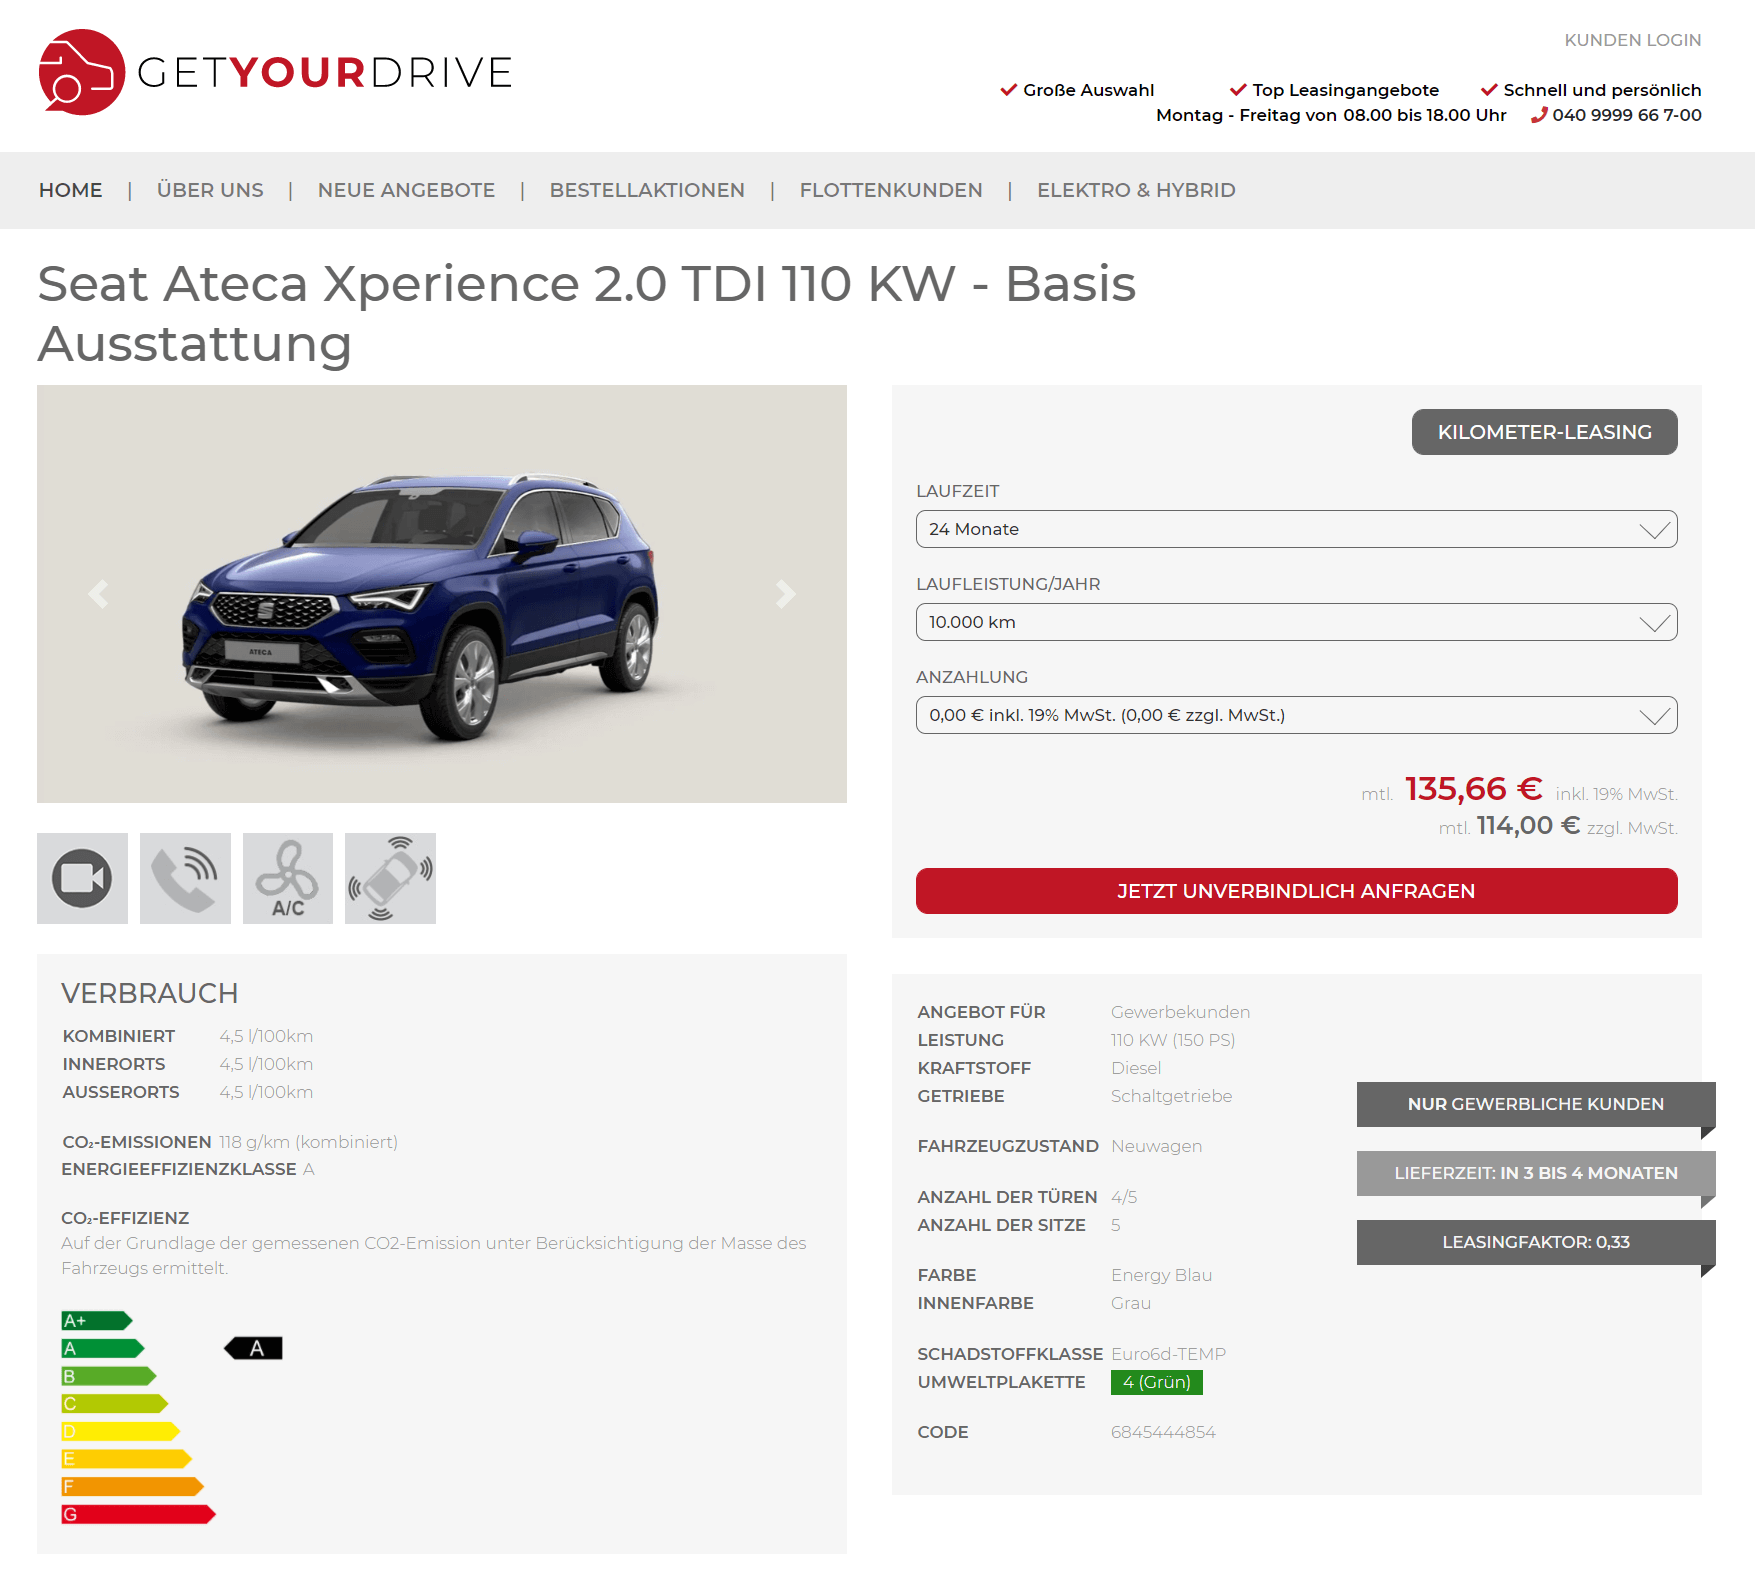
Task: Select BESTELLAKTIONEN in the navigation bar
Action: click(x=647, y=190)
